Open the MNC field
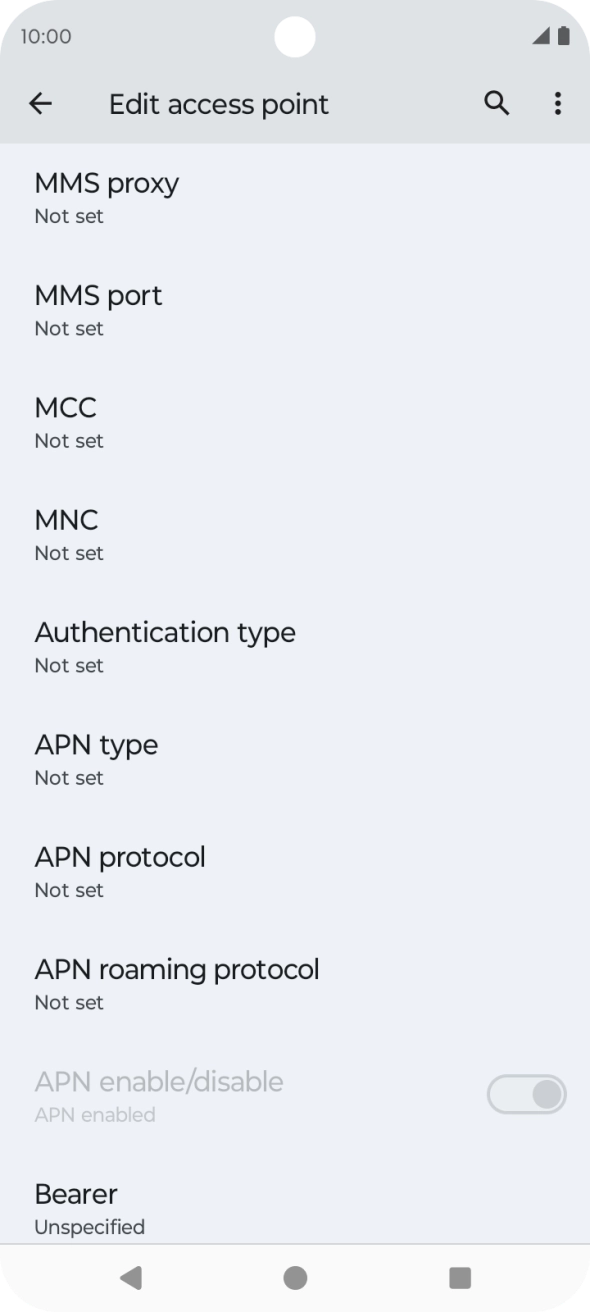Image resolution: width=590 pixels, height=1312 pixels. click(x=295, y=534)
